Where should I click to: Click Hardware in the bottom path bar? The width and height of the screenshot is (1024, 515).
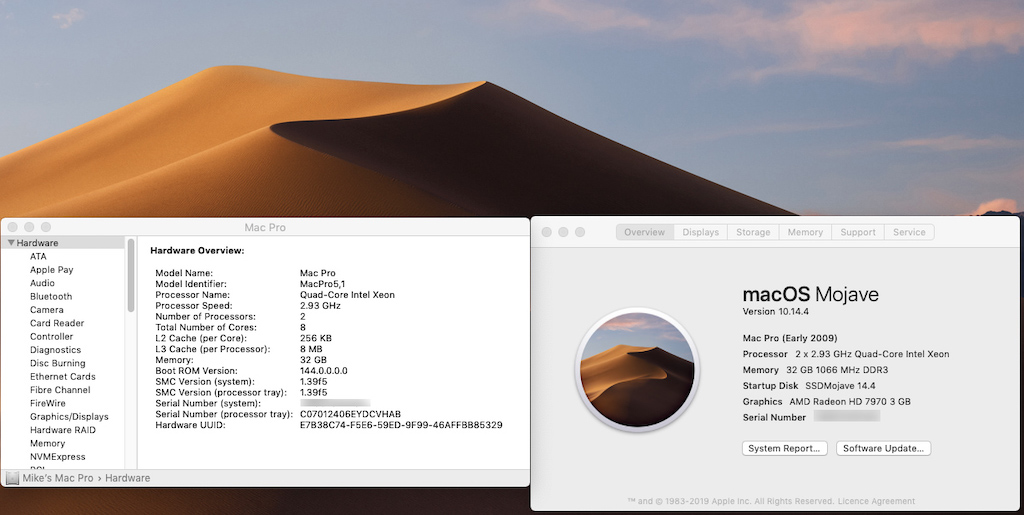coord(127,478)
